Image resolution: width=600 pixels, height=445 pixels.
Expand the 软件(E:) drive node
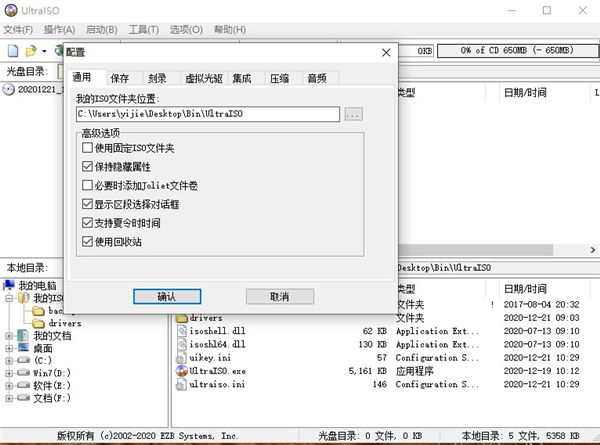[x=9, y=386]
